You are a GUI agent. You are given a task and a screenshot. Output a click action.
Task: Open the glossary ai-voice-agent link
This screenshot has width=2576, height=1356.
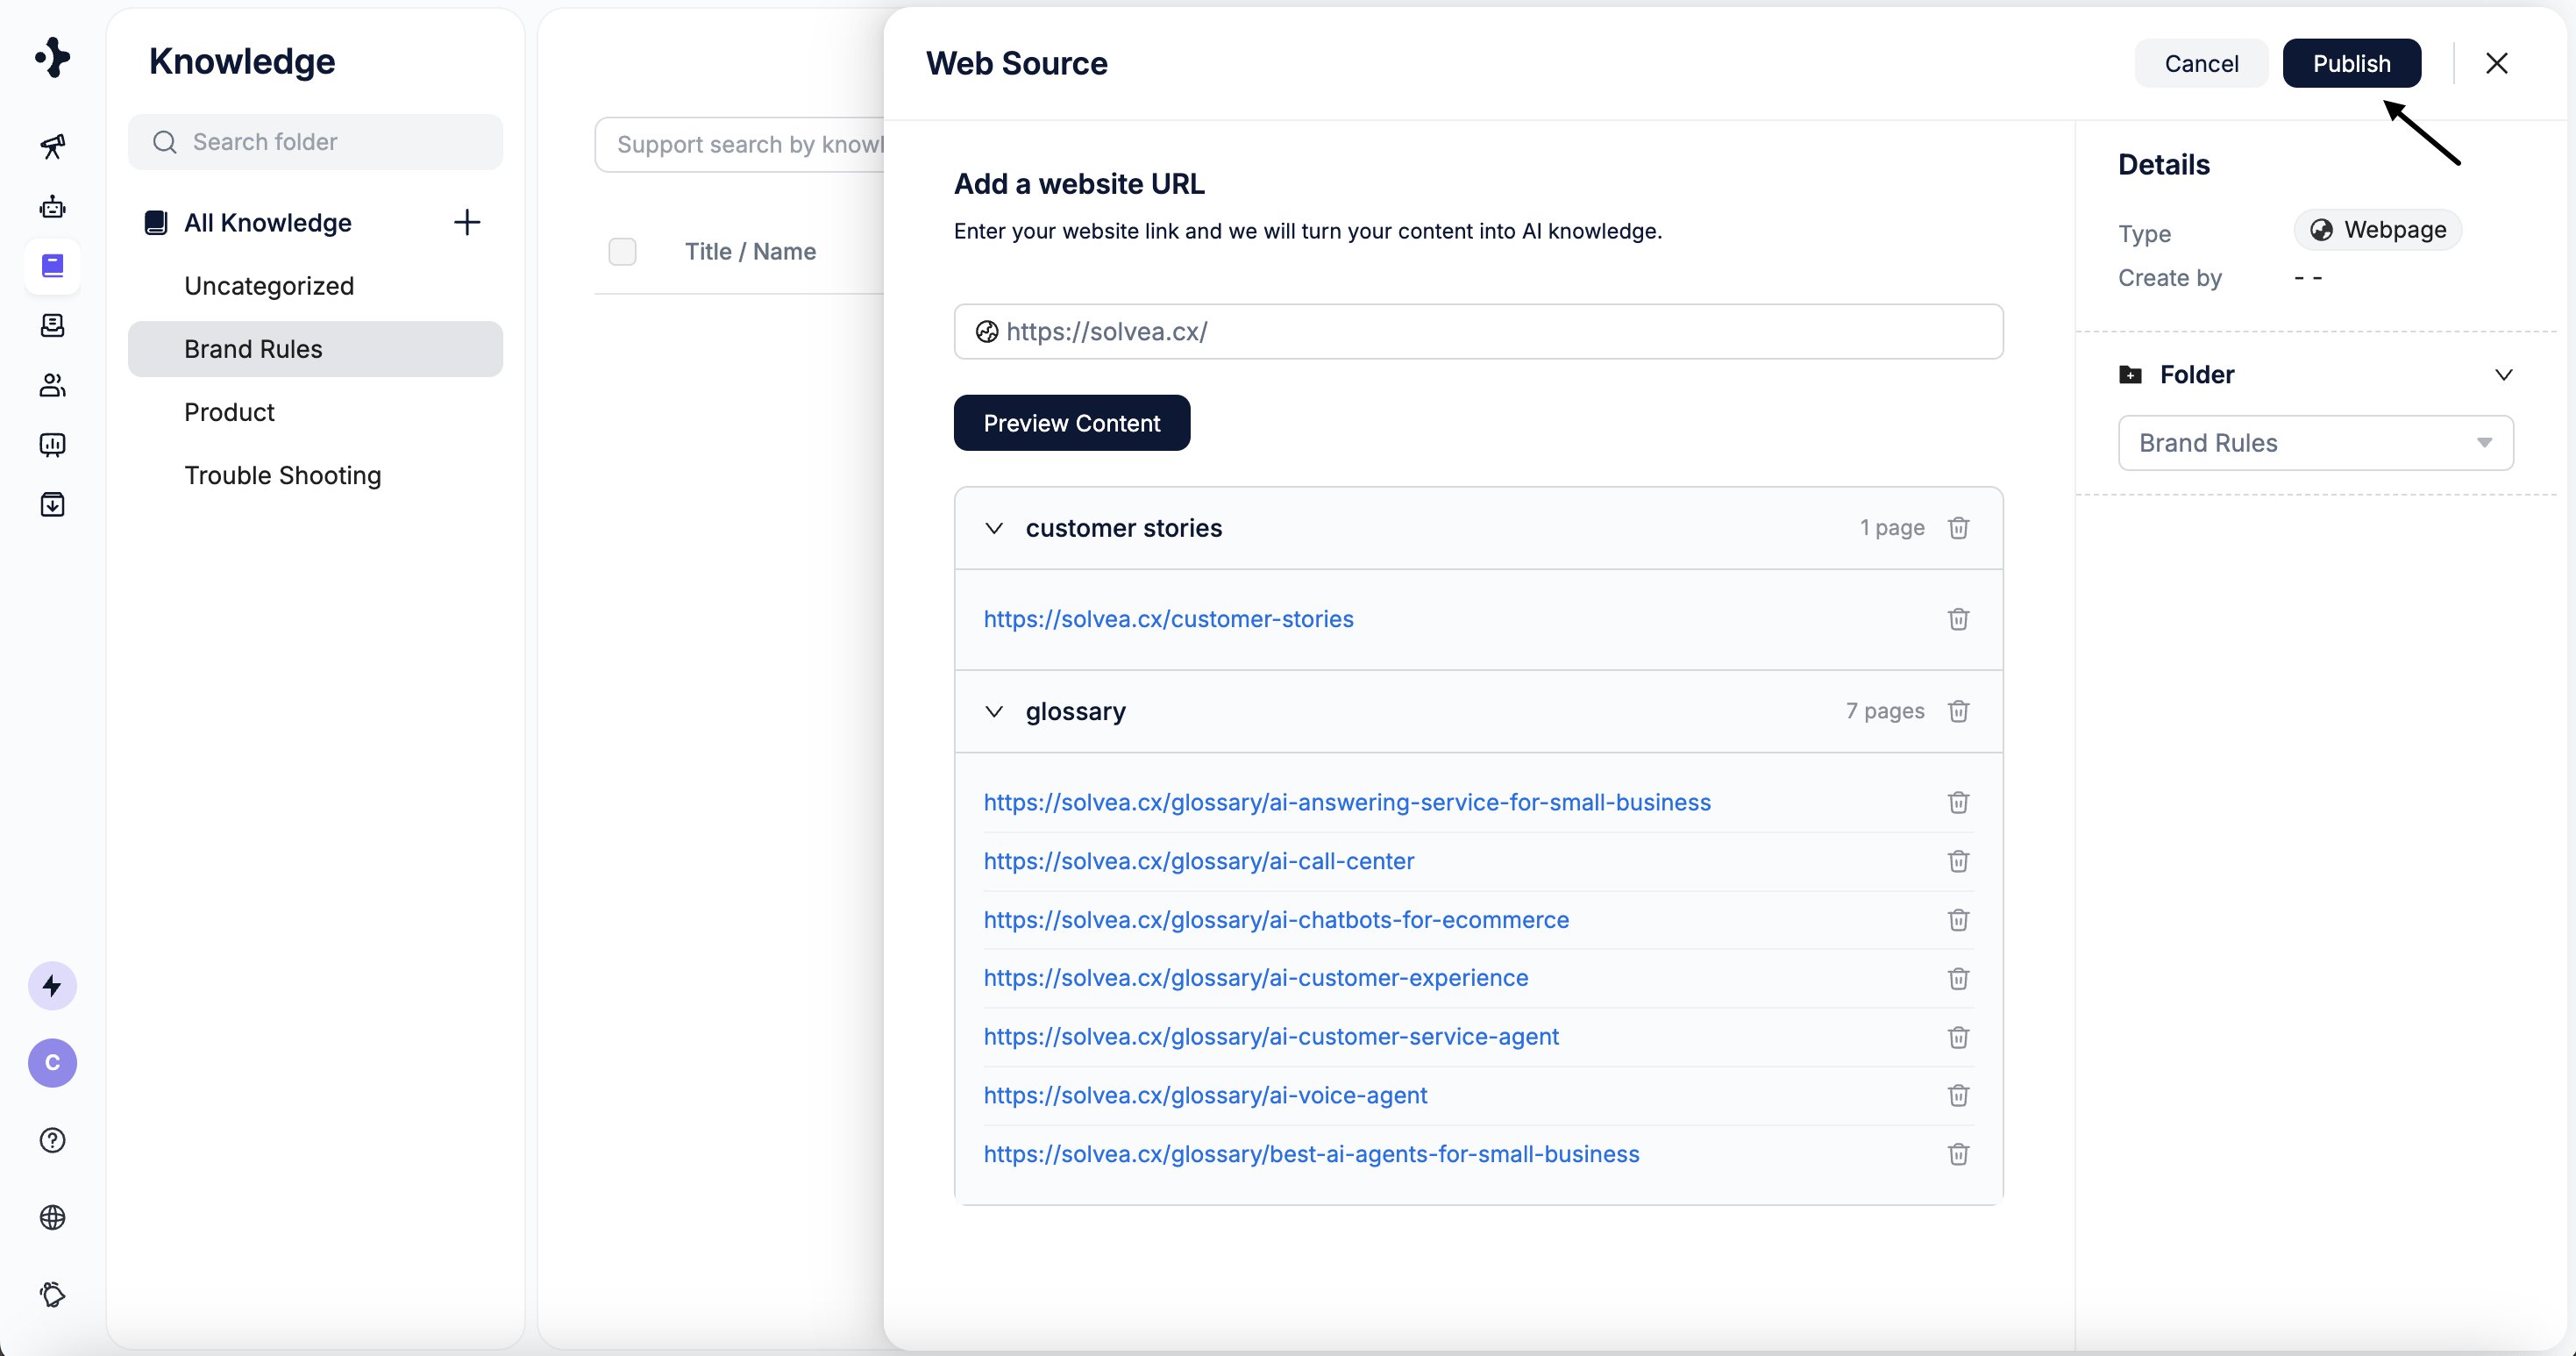point(1205,1096)
